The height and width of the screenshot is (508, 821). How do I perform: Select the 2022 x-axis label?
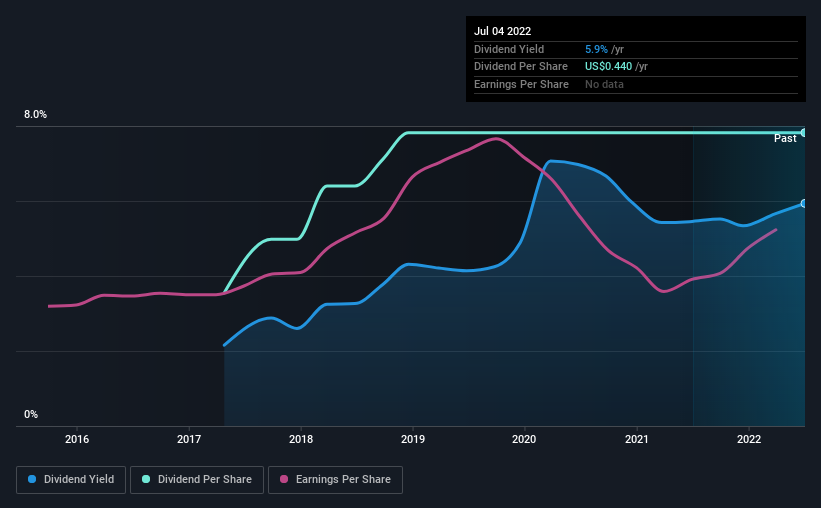(749, 439)
